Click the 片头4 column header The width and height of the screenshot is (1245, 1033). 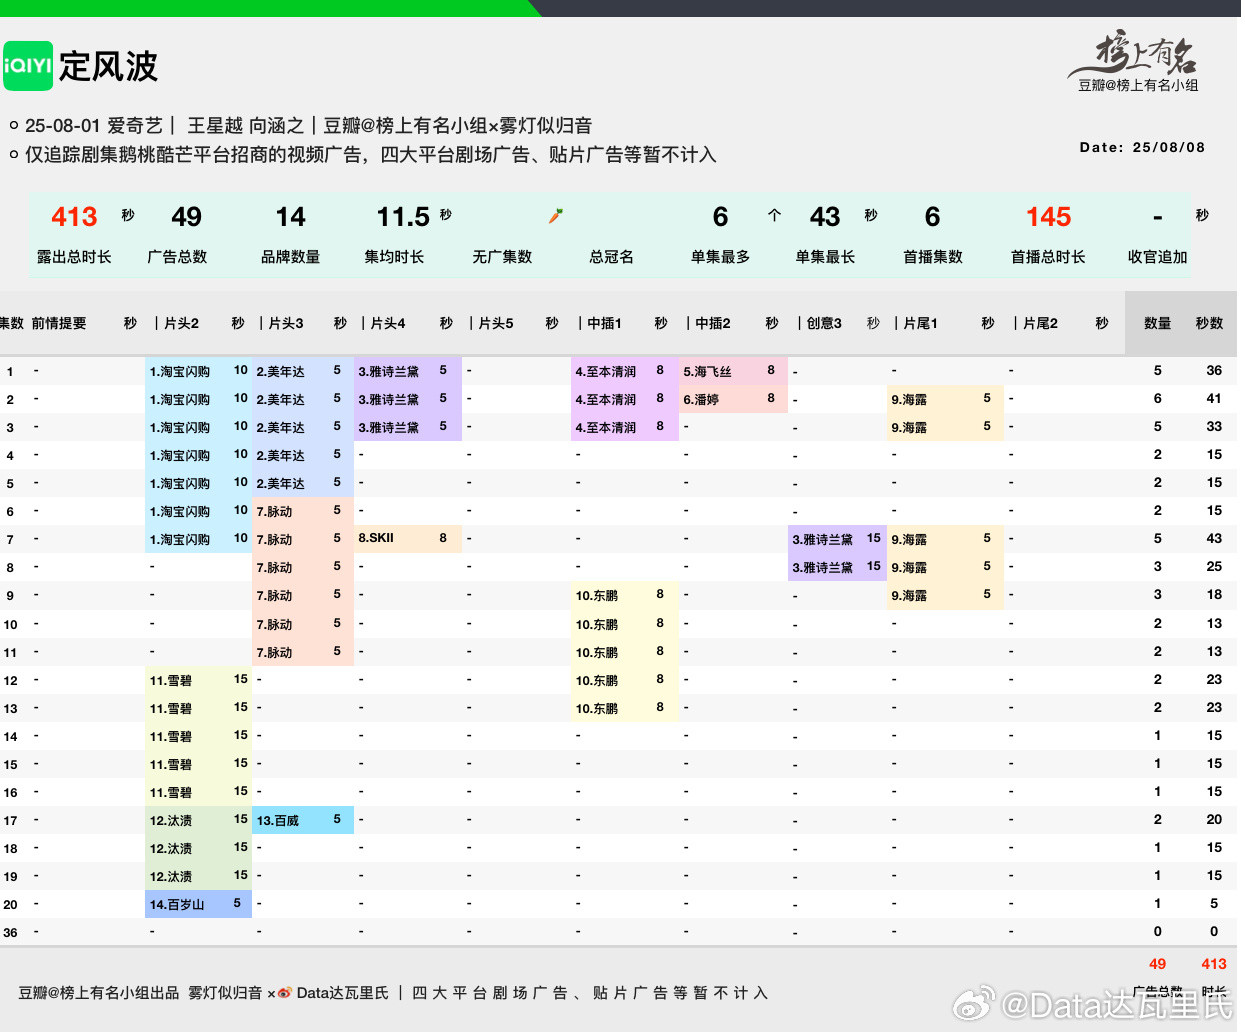coord(387,323)
